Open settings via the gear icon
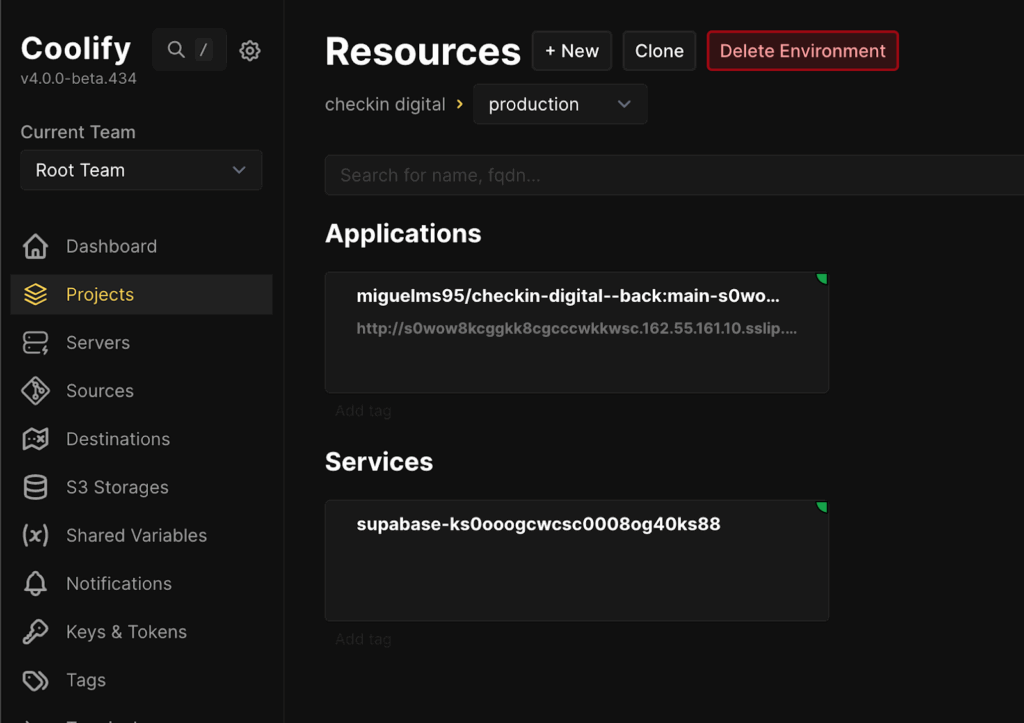Viewport: 1024px width, 723px height. point(250,50)
